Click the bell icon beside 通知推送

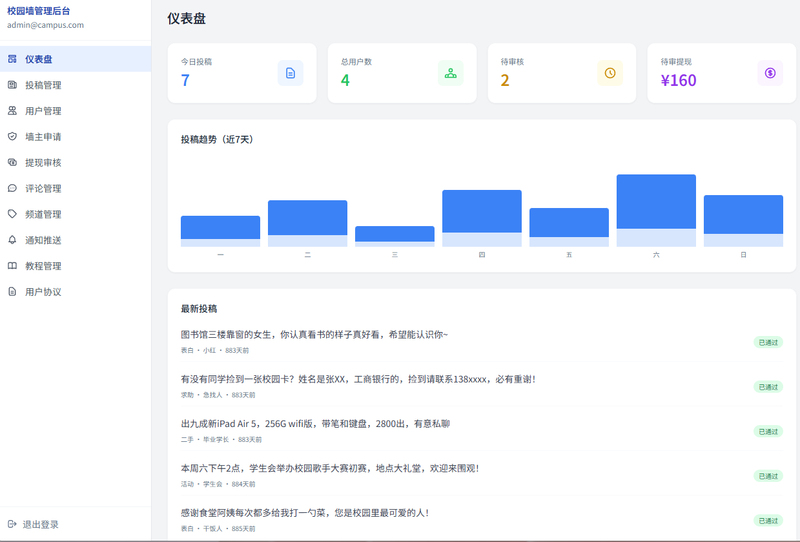click(x=12, y=240)
